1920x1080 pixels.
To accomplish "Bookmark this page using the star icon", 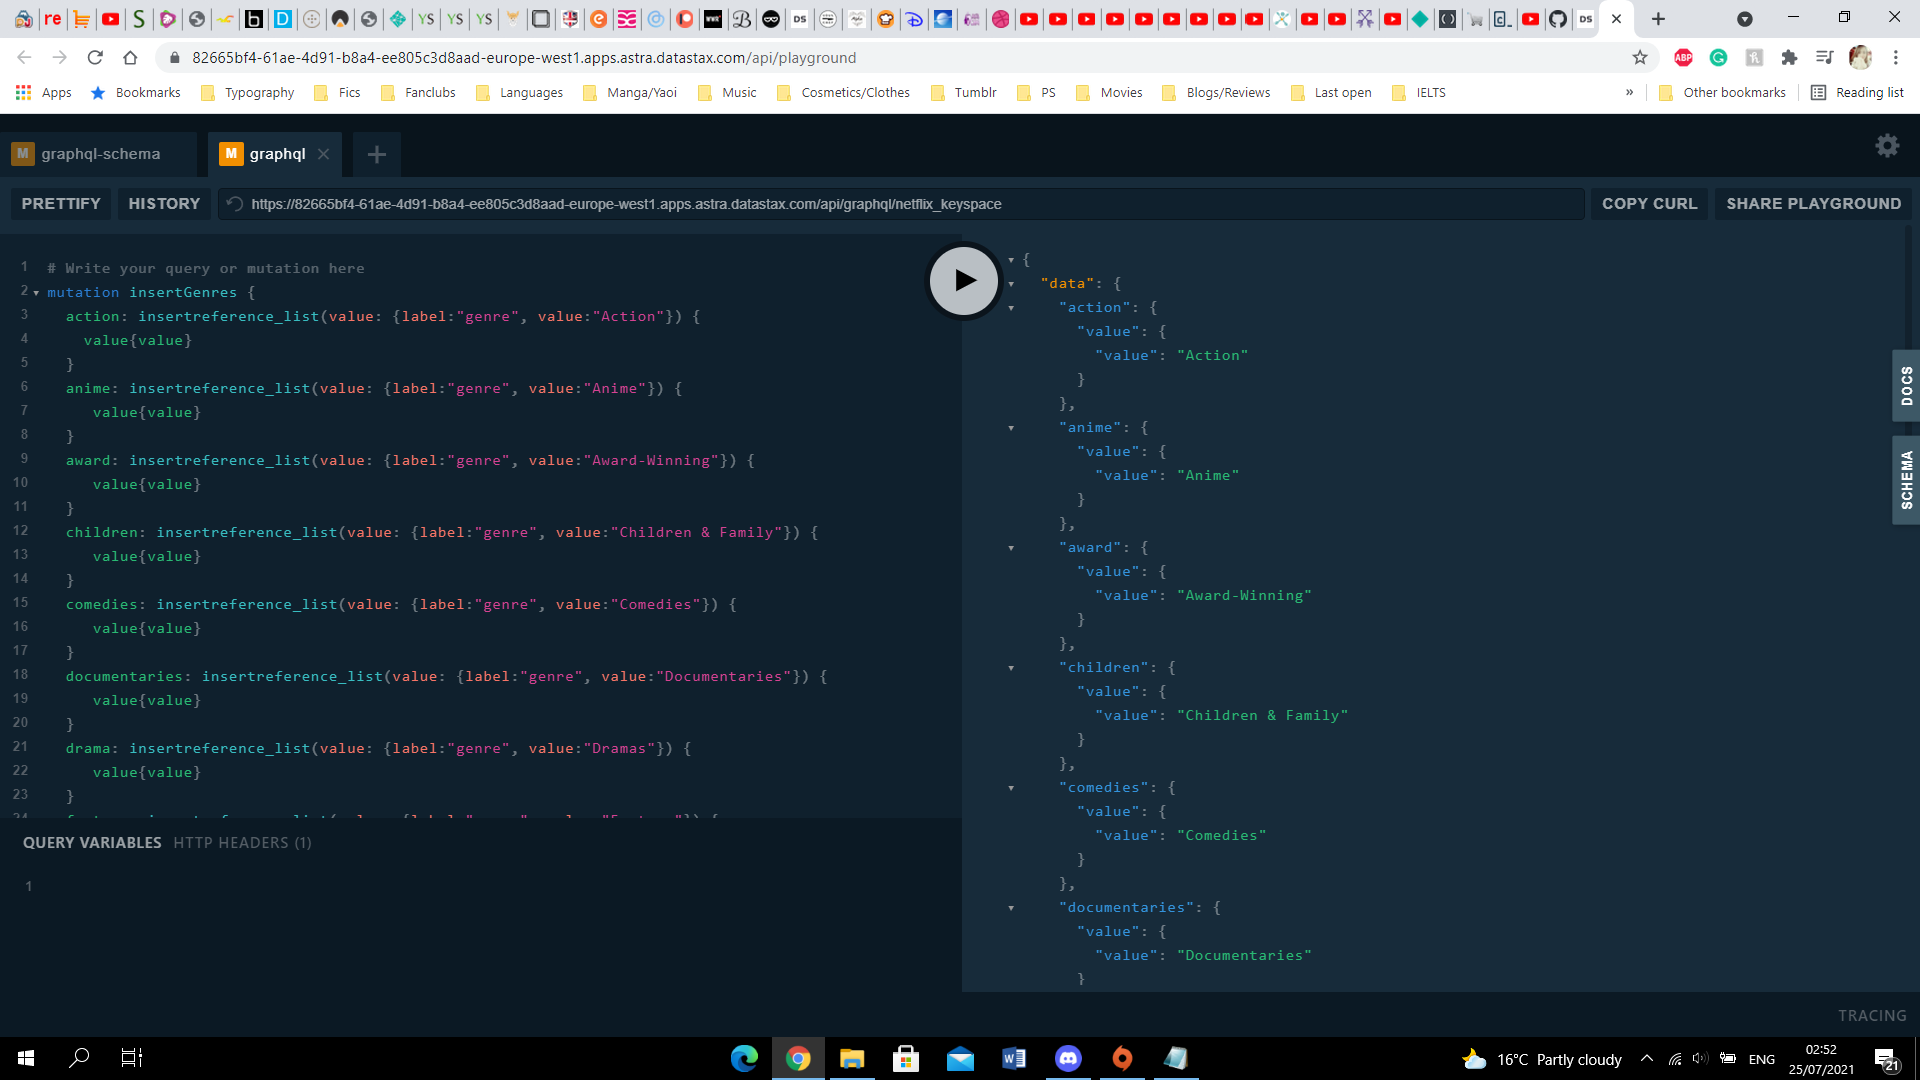I will click(1640, 57).
